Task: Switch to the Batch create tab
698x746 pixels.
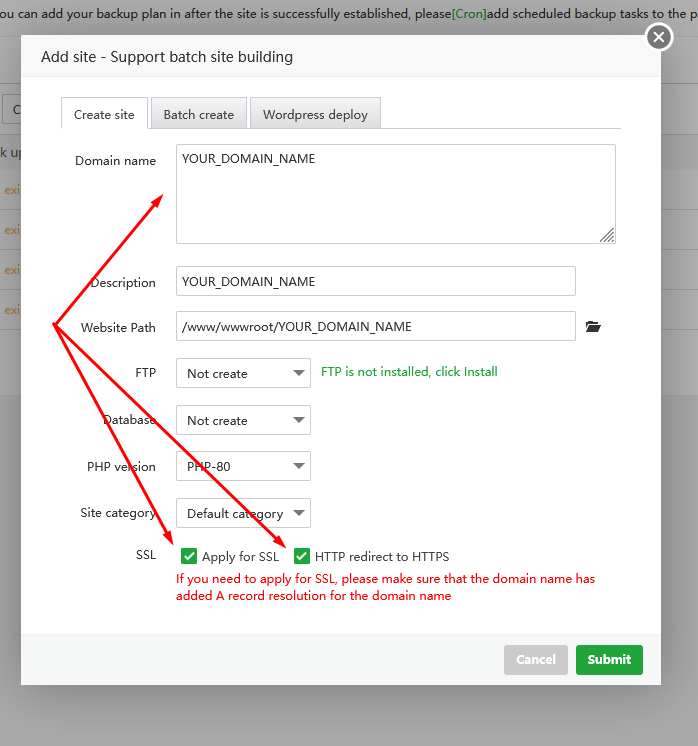Action: [x=198, y=114]
